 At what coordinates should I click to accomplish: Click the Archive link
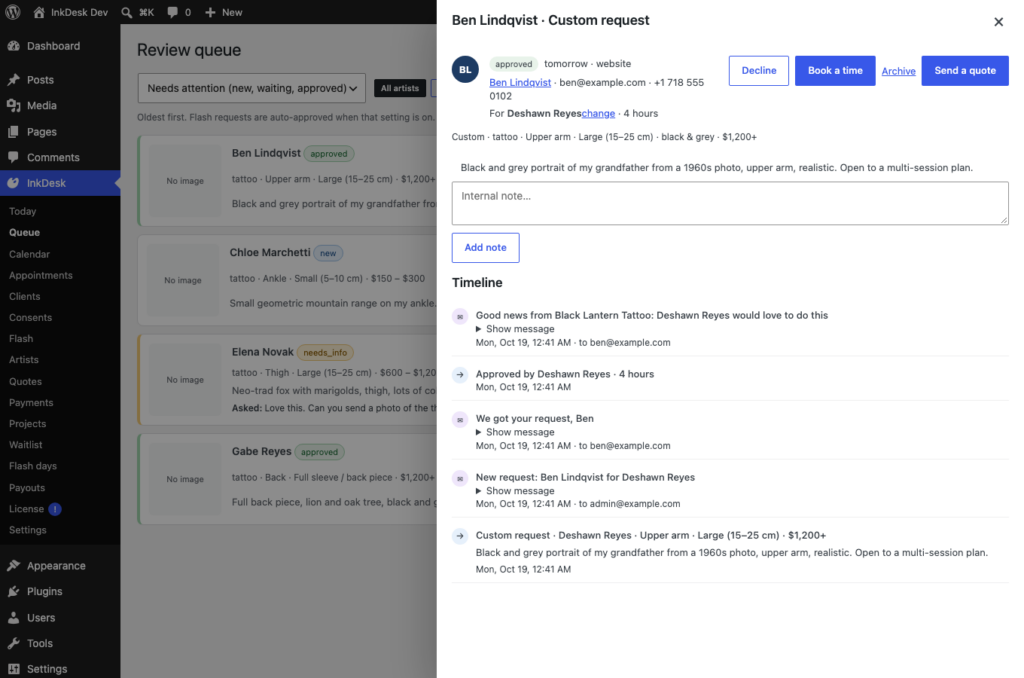click(x=898, y=71)
